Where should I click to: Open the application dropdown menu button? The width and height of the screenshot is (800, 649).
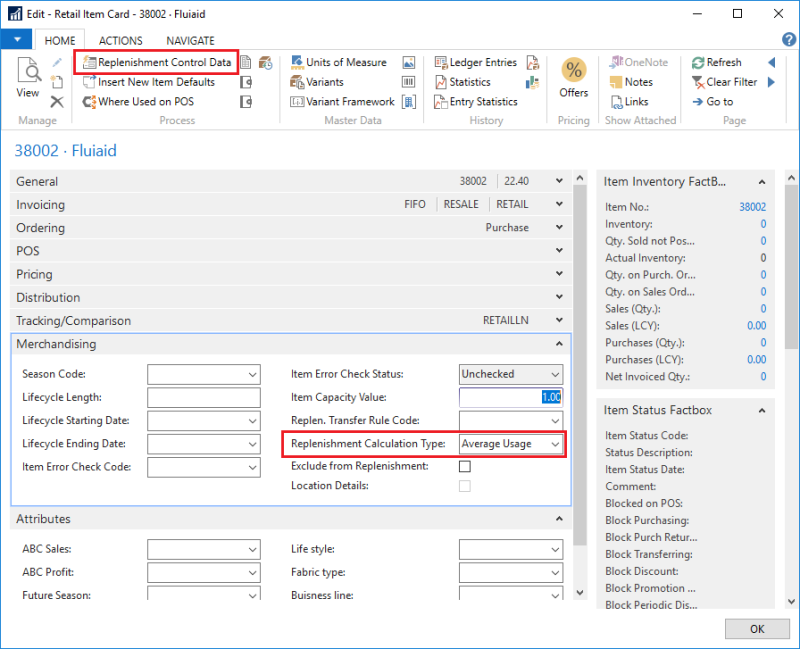click(17, 39)
